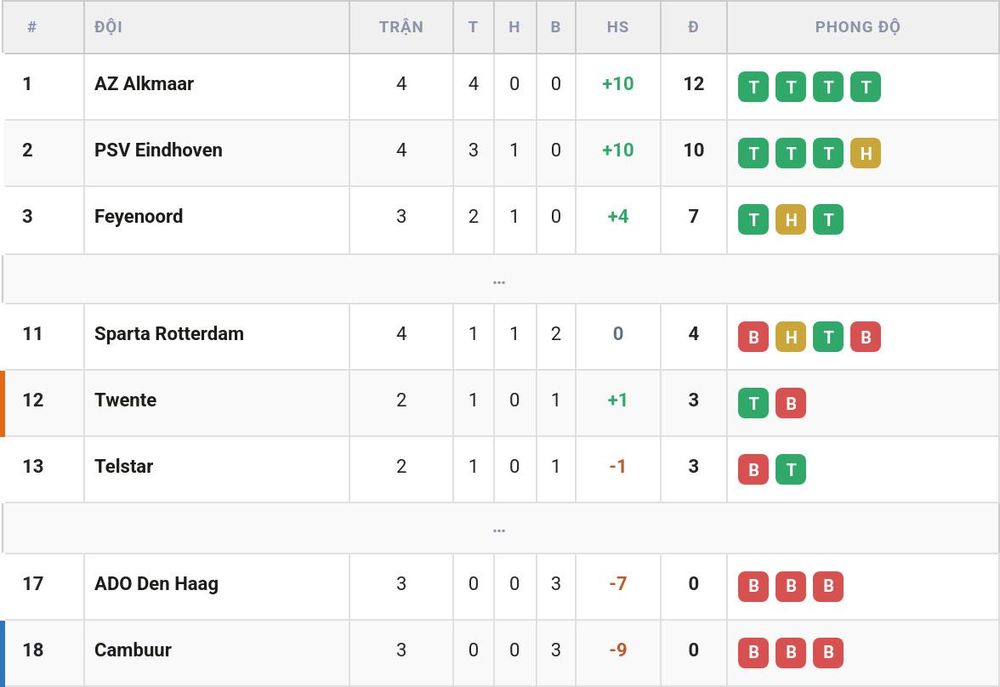Select the Twente row orange marker
1000x687 pixels.
tap(3, 403)
